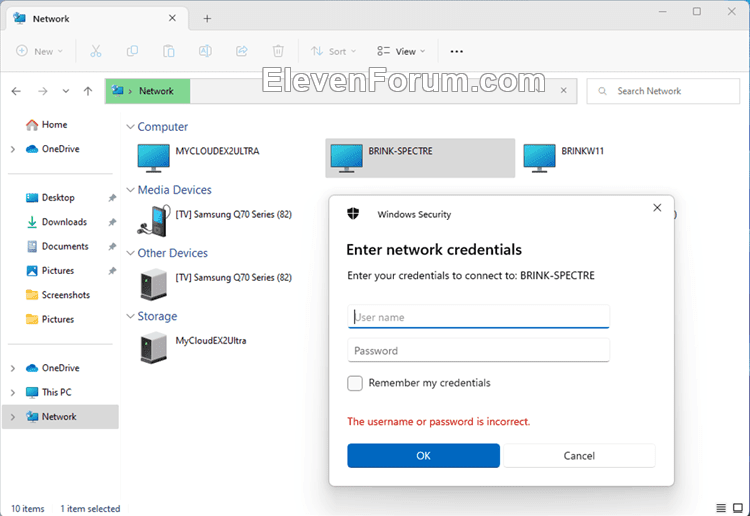Select Samsung Q70 under Media Devices
750x516 pixels.
[x=215, y=221]
